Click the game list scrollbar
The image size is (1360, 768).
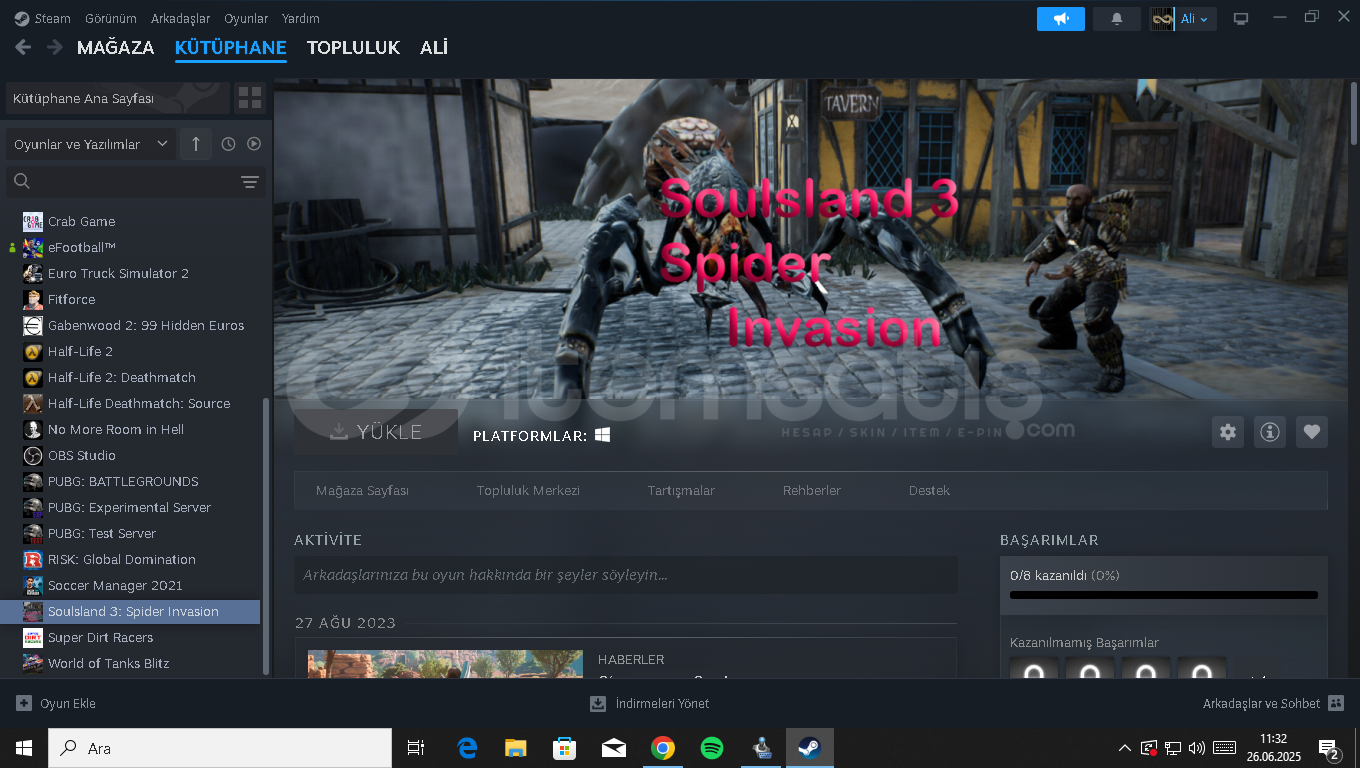click(265, 535)
